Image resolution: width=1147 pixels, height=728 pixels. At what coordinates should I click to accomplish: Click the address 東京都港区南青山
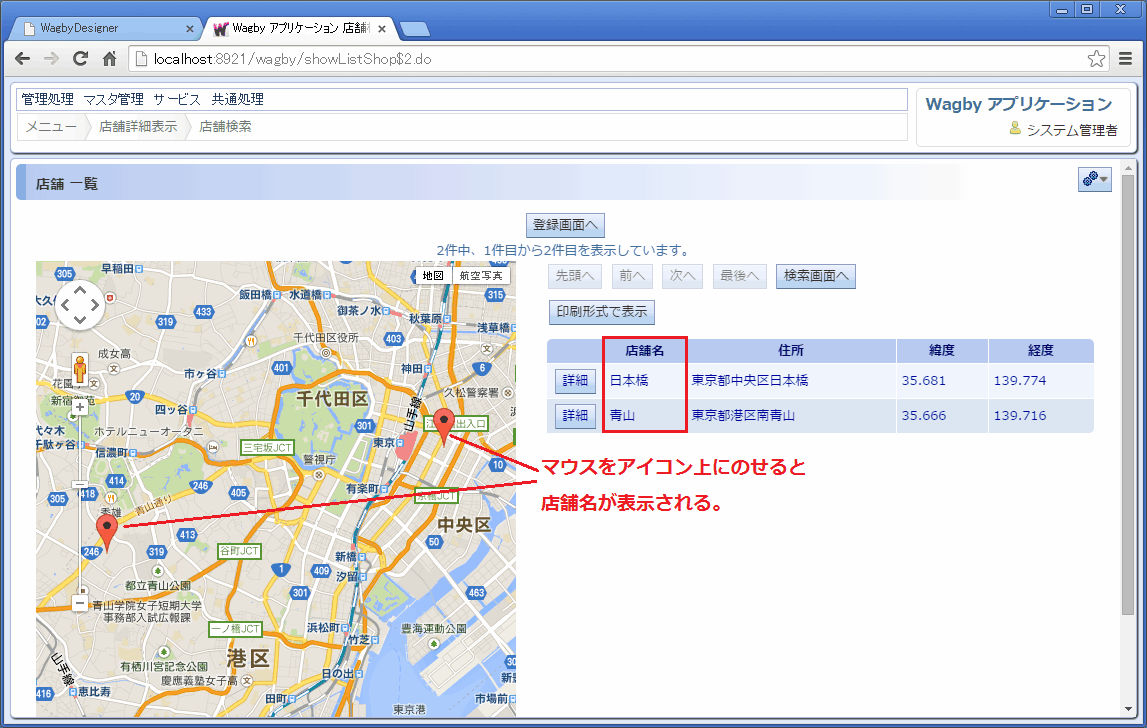[743, 416]
